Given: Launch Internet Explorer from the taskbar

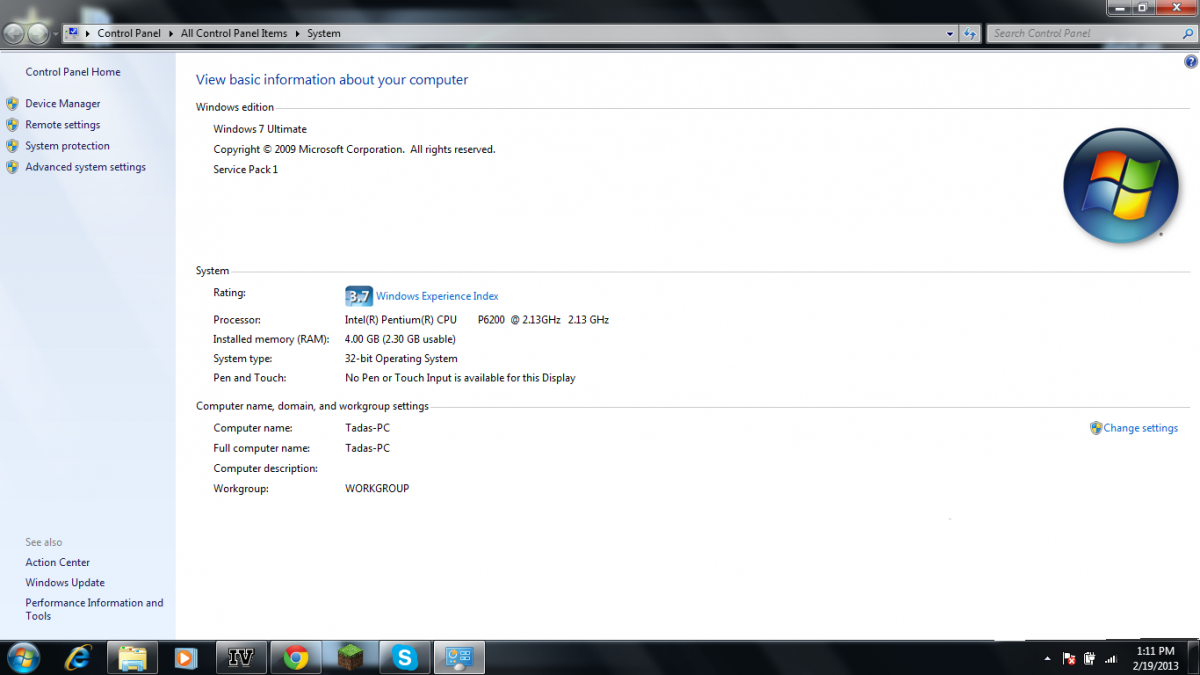Looking at the screenshot, I should click(78, 657).
